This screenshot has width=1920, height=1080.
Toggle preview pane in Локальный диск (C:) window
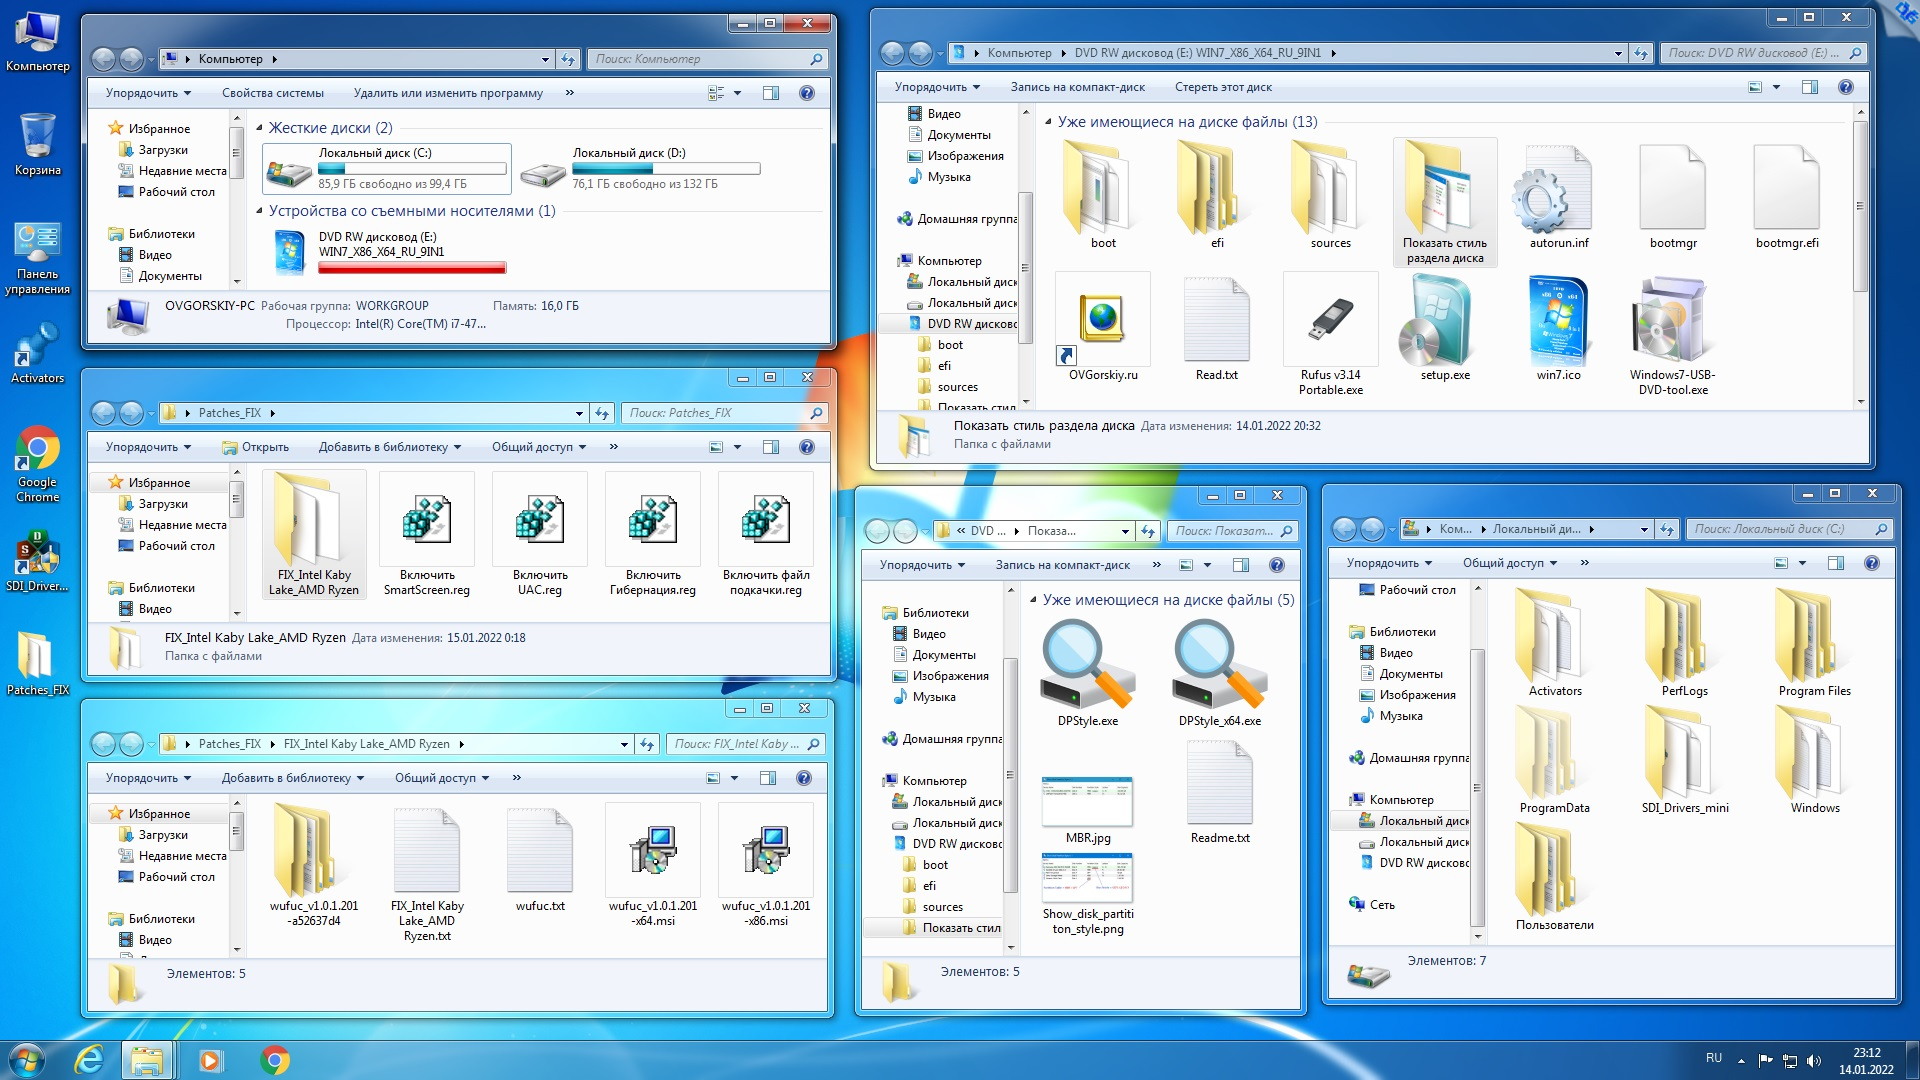coord(1836,563)
